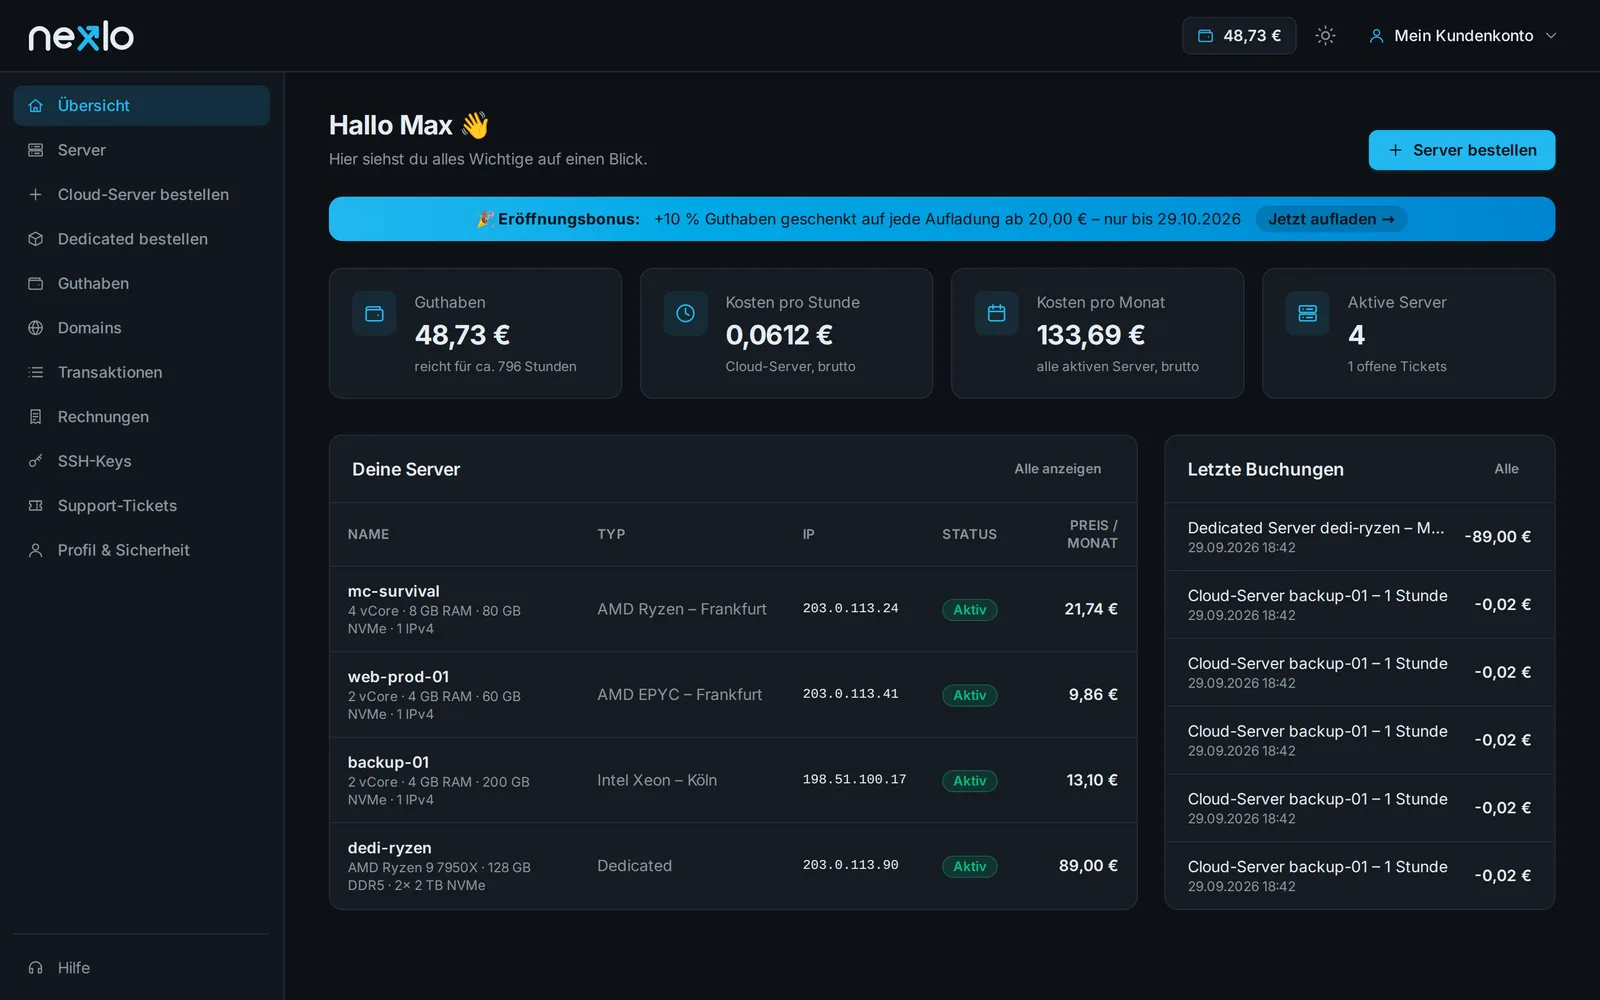Go to Server in sidebar

tap(141, 150)
